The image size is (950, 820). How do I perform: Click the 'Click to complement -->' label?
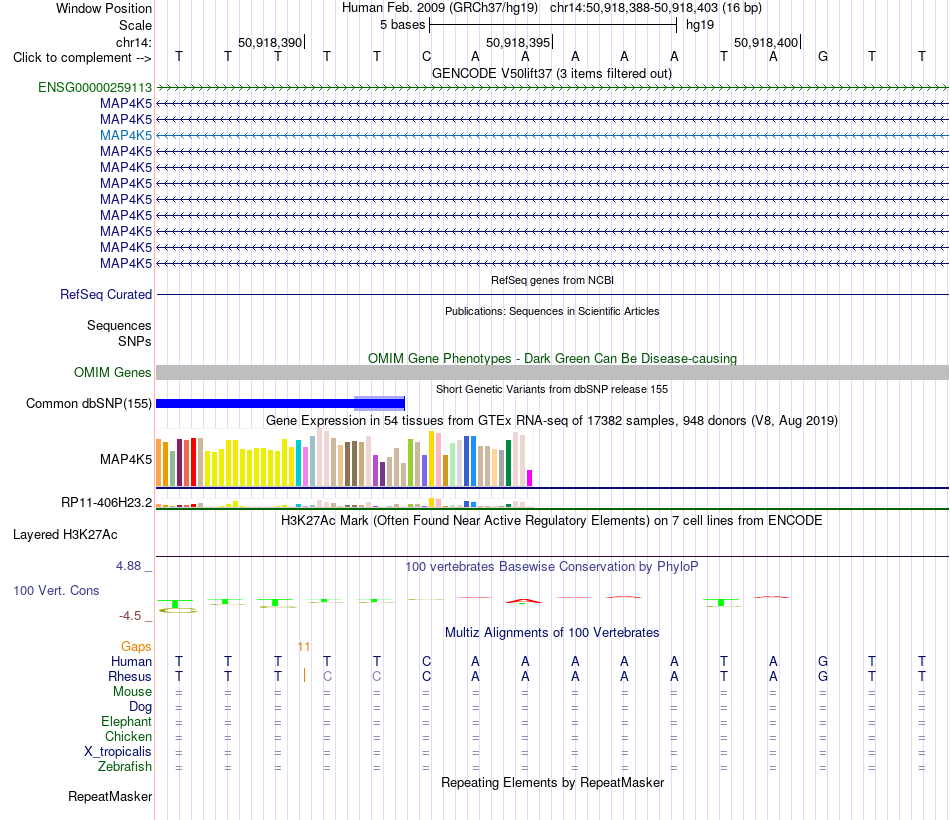[82, 58]
